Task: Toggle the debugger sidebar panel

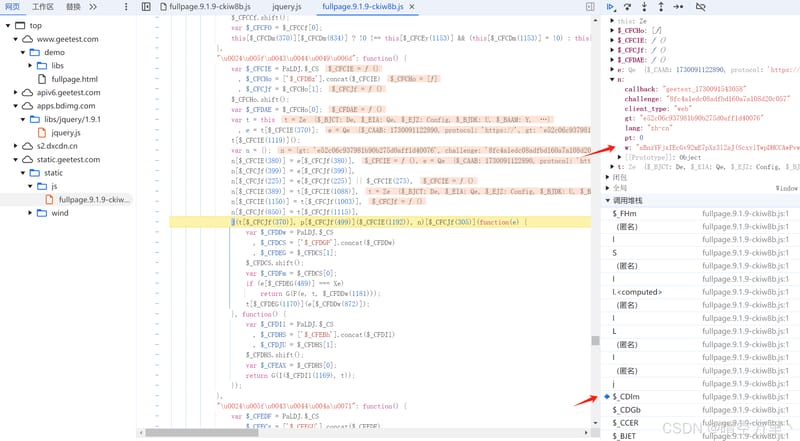Action: (590, 7)
